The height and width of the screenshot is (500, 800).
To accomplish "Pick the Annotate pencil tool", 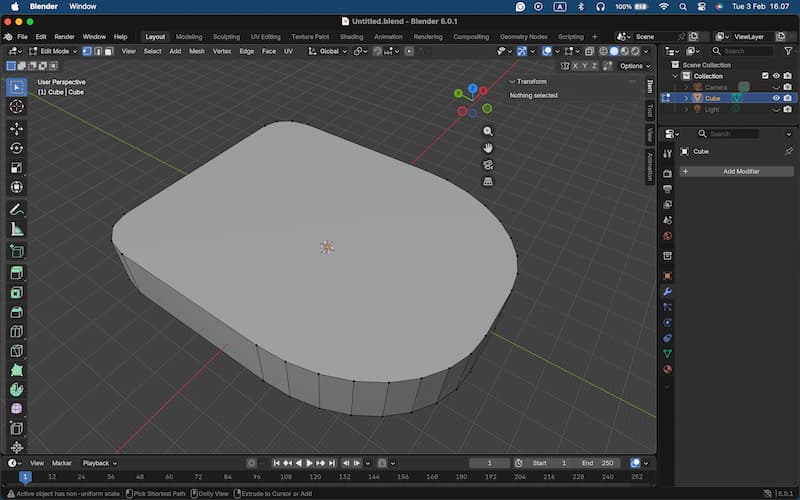I will pos(17,210).
